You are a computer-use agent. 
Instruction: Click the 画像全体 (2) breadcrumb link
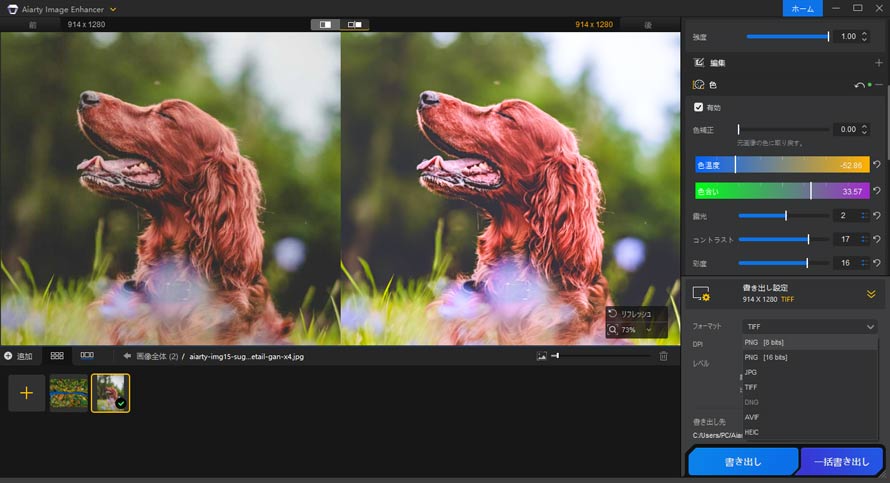click(x=157, y=356)
